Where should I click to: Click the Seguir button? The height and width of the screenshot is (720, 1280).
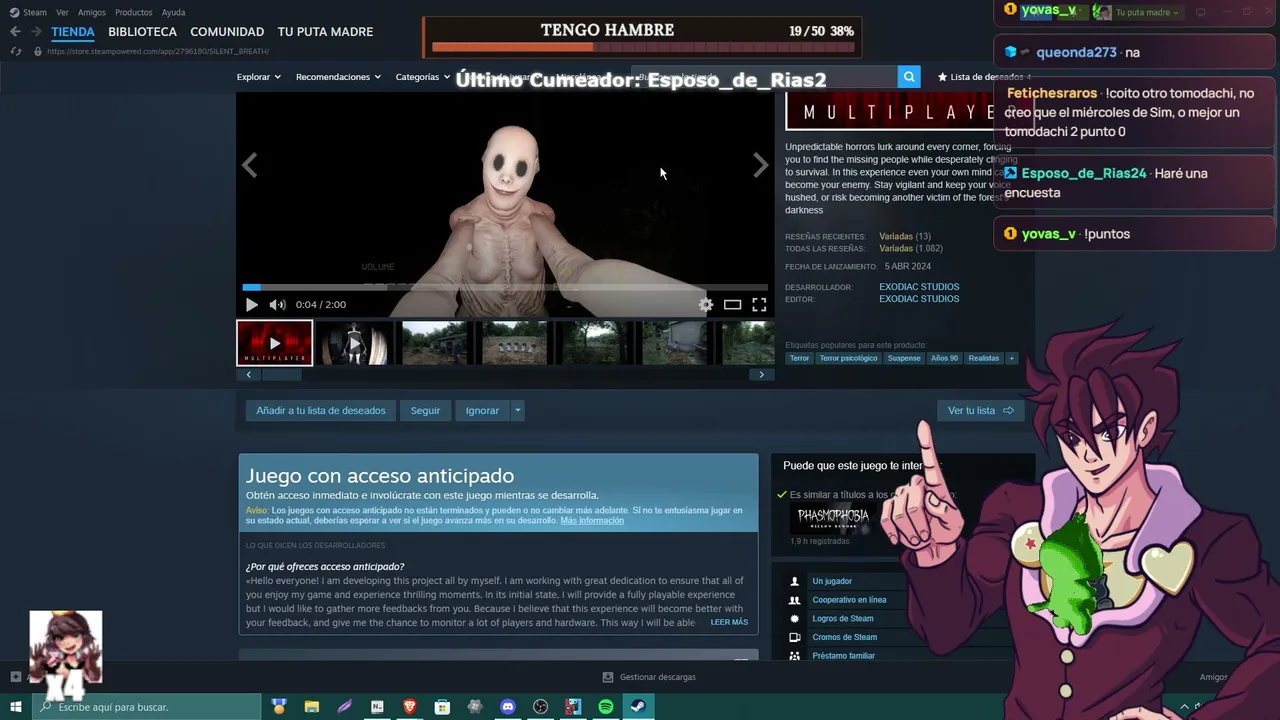coord(425,410)
